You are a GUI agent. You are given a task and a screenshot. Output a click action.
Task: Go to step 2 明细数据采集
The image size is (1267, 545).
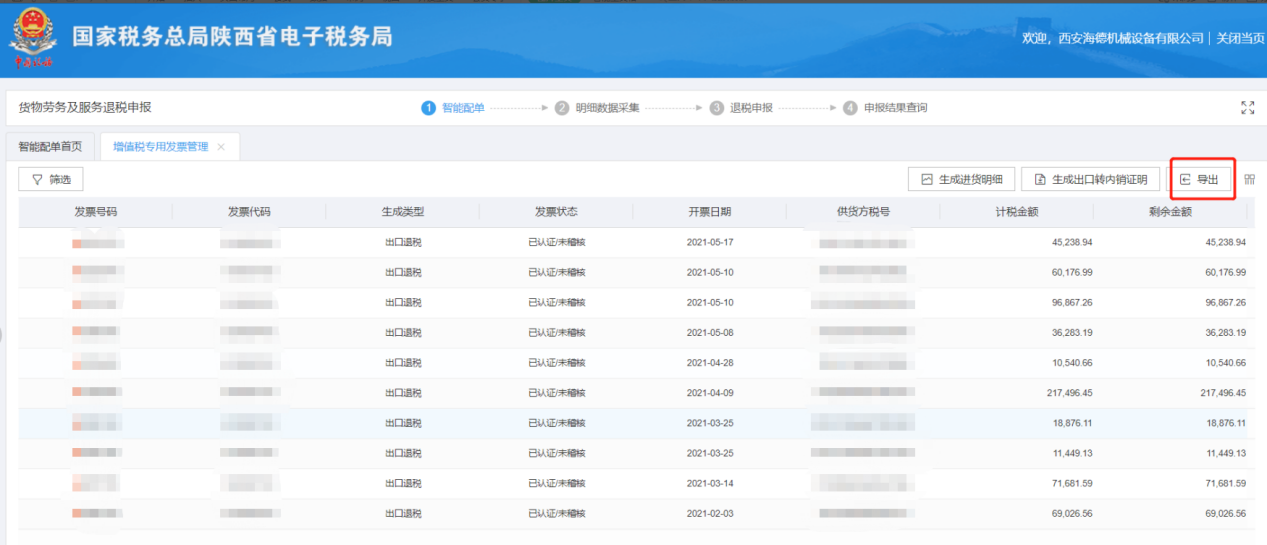pyautogui.click(x=597, y=108)
